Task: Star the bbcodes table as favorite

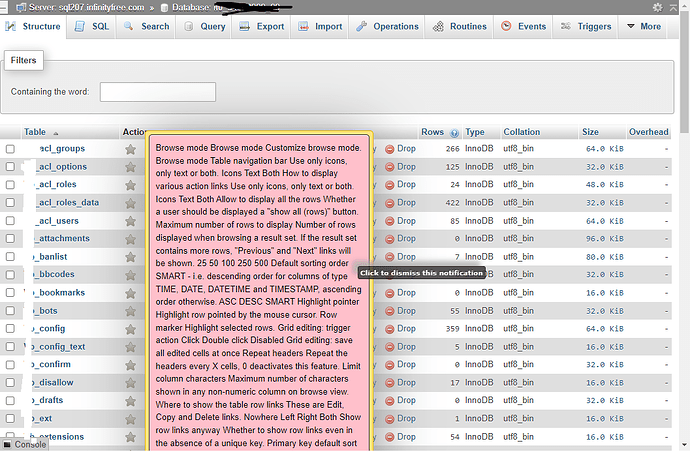Action: click(130, 275)
